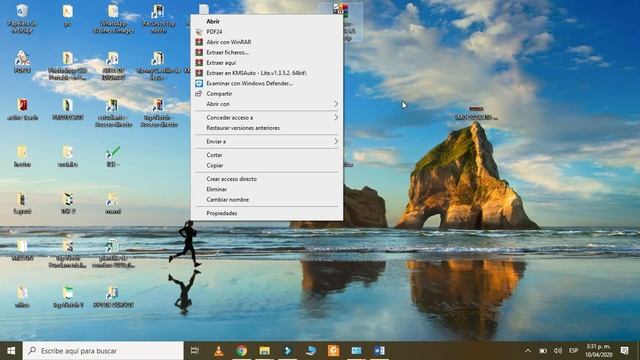Open the clock showing 3:31 p. m.
640x360 pixels.
pos(599,351)
